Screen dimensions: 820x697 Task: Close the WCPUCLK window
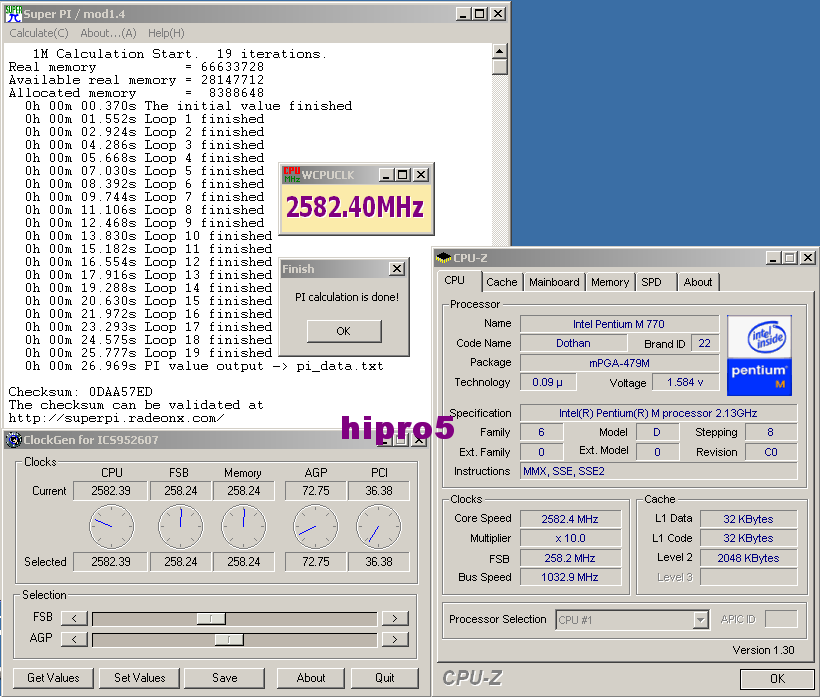click(421, 175)
